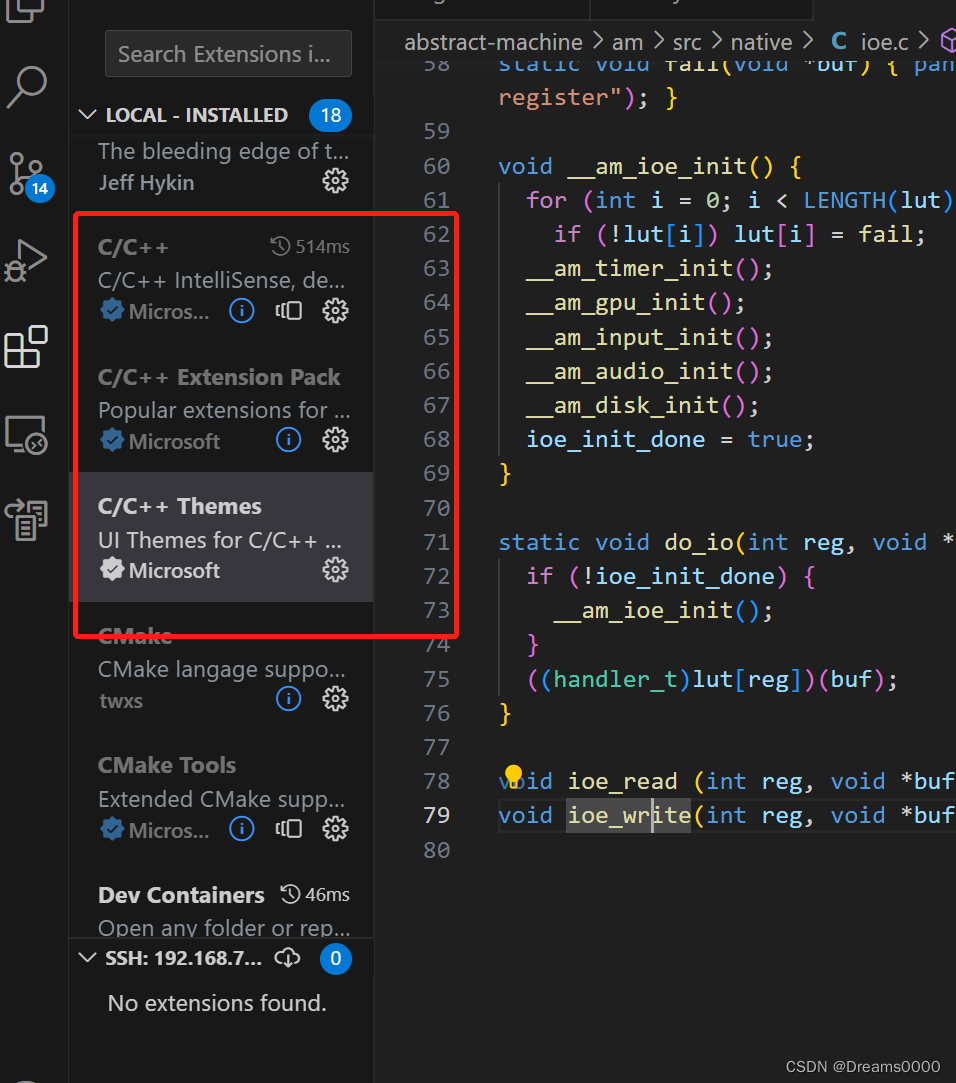
Task: Click the twxs publisher name
Action: 121,700
